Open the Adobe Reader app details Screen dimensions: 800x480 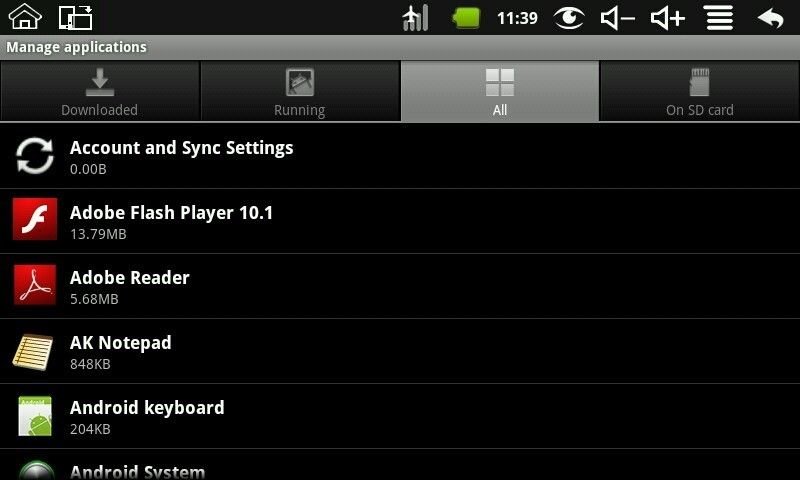pos(400,286)
